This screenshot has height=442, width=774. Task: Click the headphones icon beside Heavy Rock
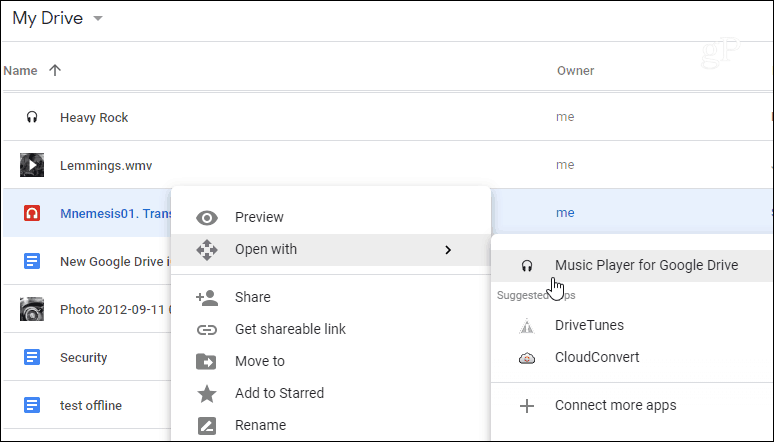coord(32,117)
